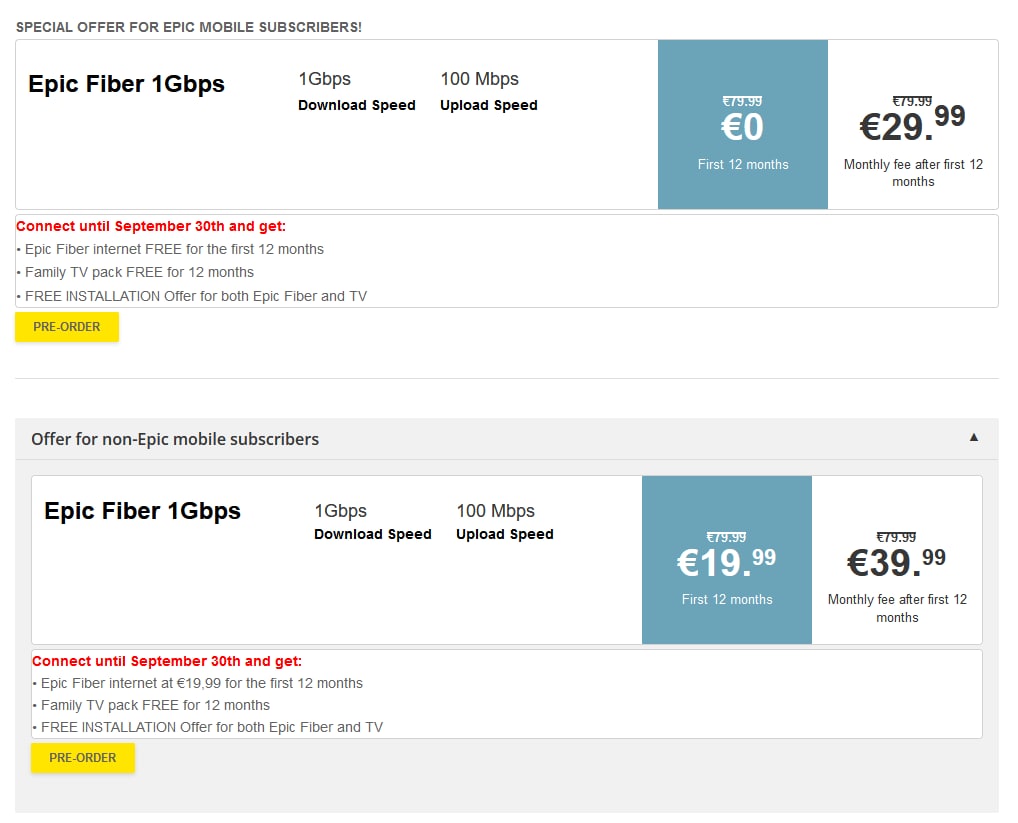This screenshot has width=1018, height=823.
Task: Click the 100 Mbps Upload Speed in the top offer
Action: (488, 91)
